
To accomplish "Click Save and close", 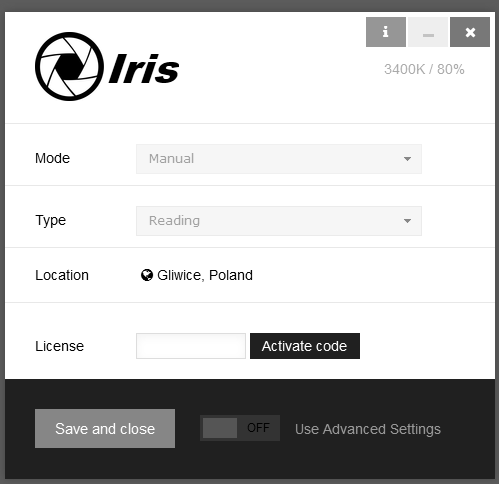I will click(x=105, y=429).
